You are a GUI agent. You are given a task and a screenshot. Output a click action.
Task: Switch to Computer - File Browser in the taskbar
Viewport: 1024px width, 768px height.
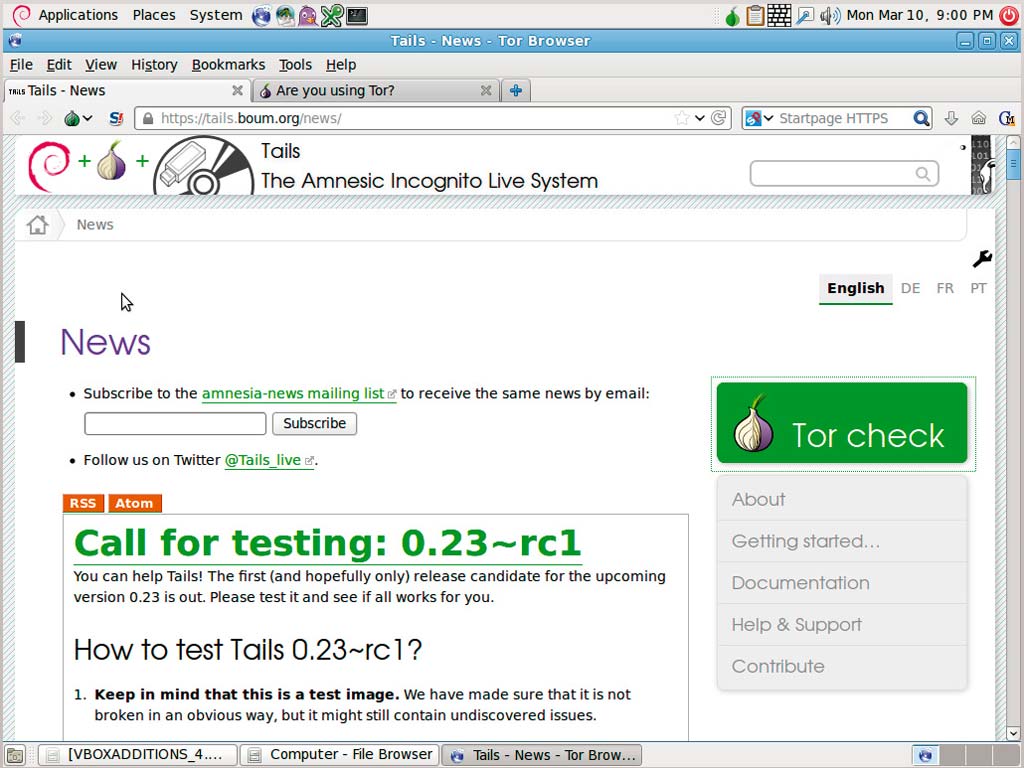point(340,755)
